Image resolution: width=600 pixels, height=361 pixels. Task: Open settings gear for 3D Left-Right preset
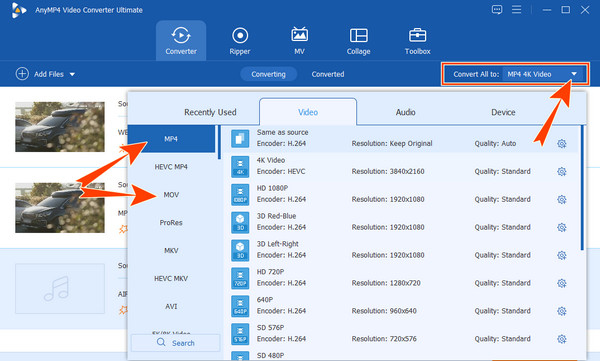point(561,255)
